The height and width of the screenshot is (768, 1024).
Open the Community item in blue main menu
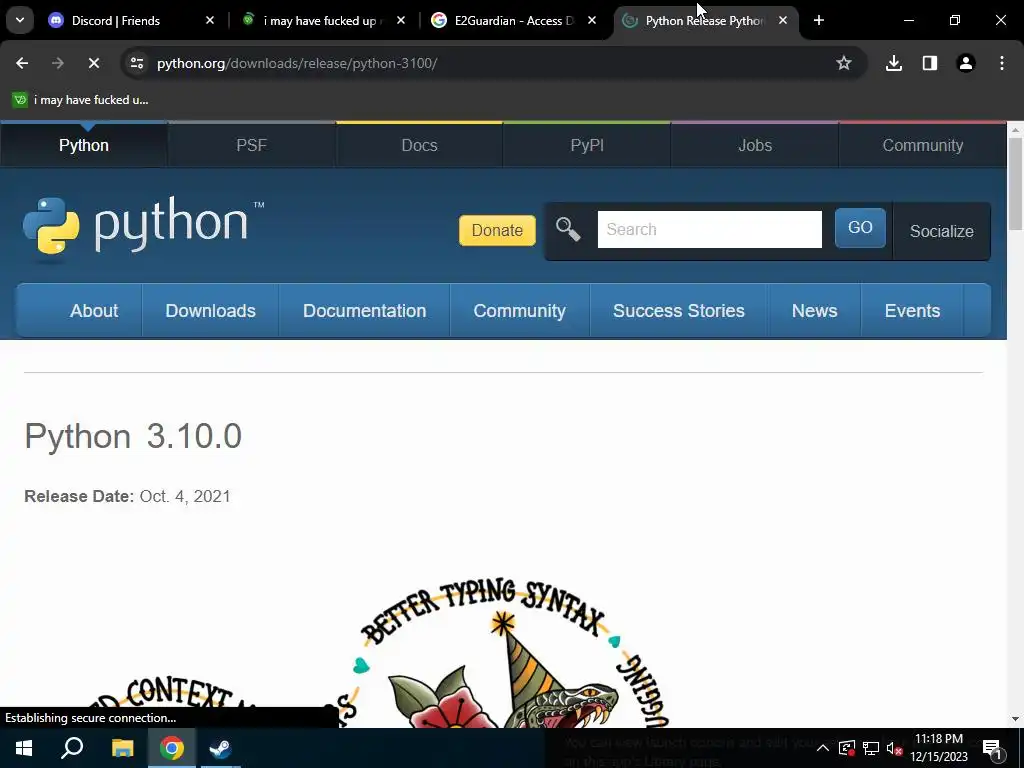coord(520,311)
